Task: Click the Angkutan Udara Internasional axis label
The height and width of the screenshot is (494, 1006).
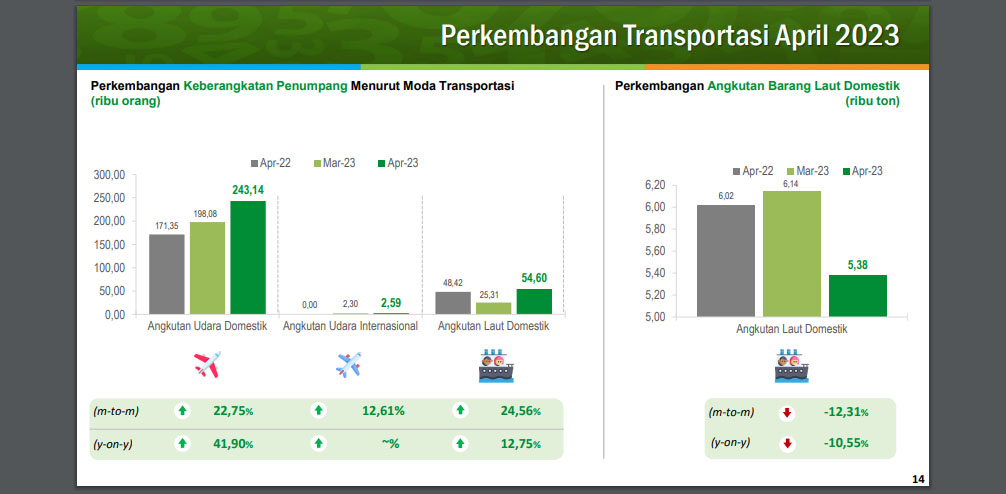Action: (x=350, y=326)
